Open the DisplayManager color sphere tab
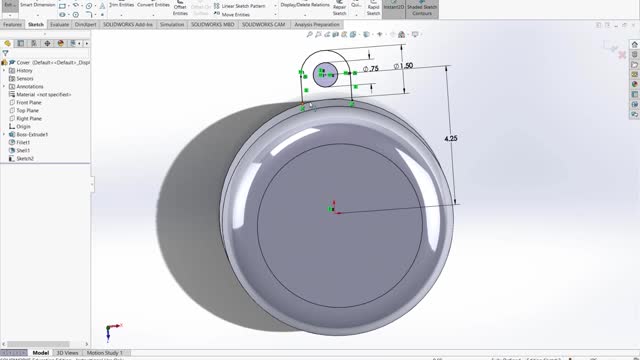Viewport: 640px width, 360px height. 60,43
